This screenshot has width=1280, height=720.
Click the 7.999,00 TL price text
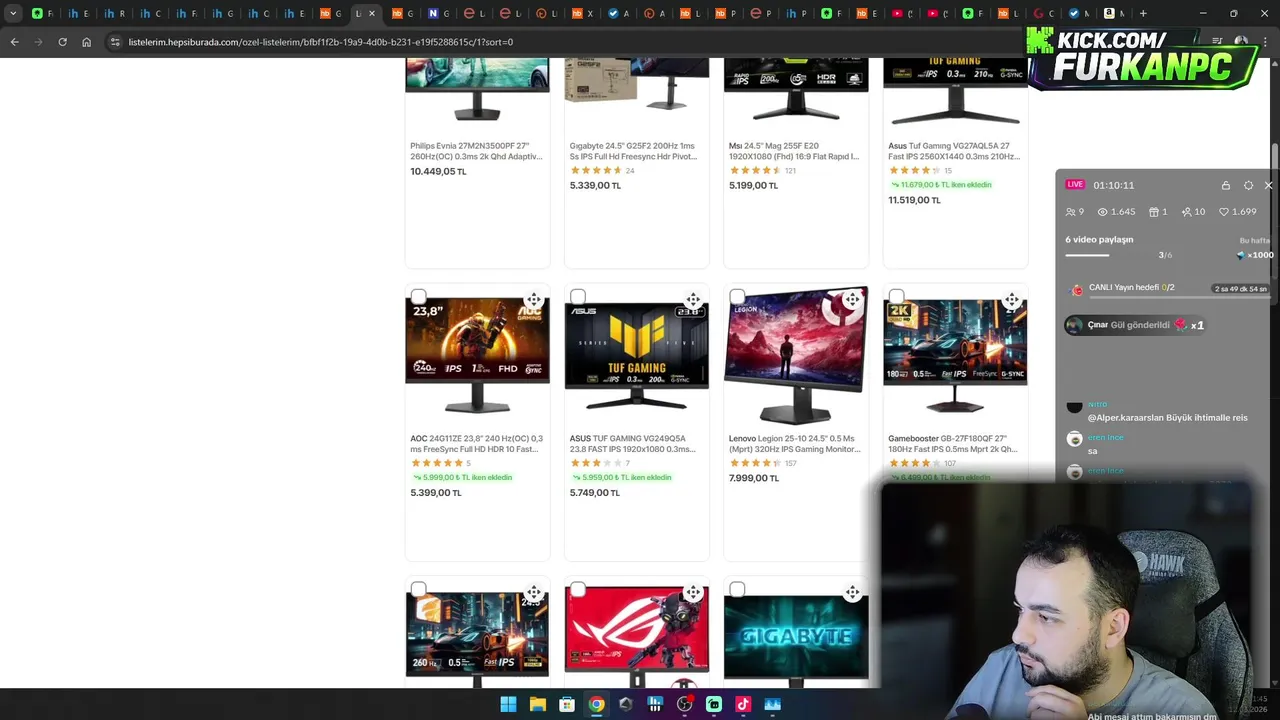coord(754,478)
